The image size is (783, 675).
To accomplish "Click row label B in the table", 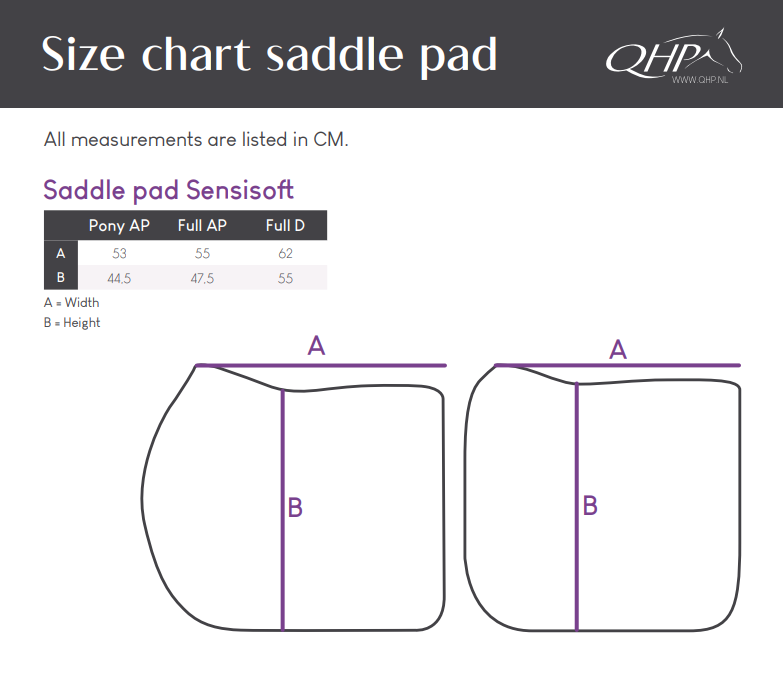I will click(x=61, y=277).
